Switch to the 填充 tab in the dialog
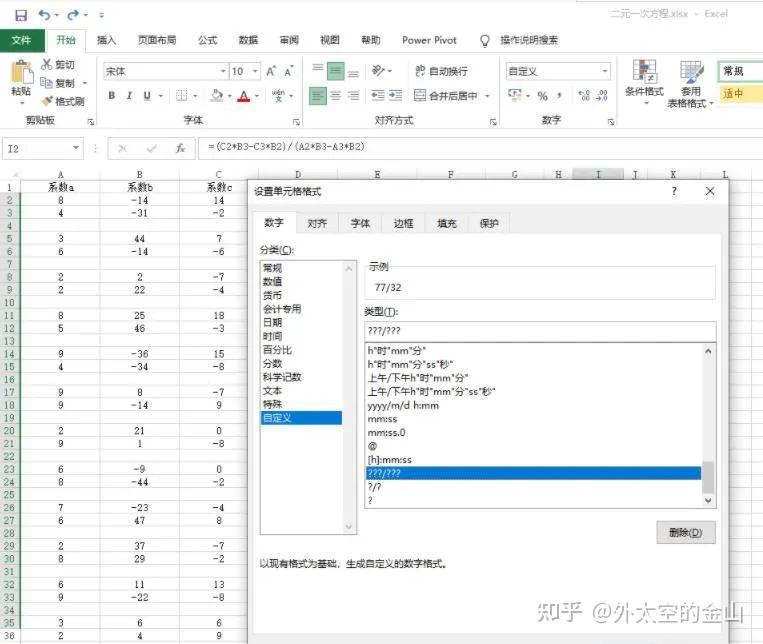This screenshot has height=644, width=763. point(446,223)
